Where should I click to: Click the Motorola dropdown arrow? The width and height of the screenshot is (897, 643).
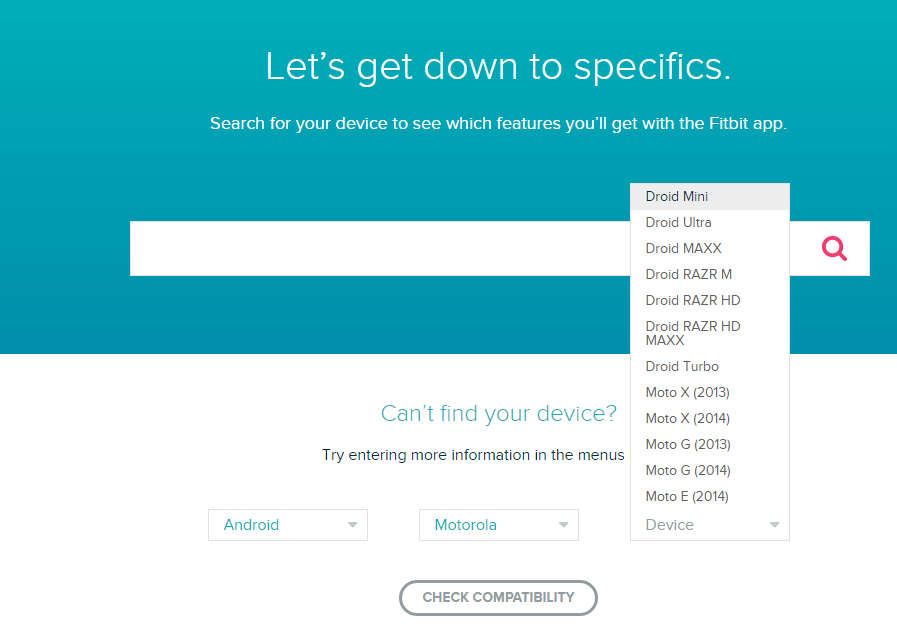pyautogui.click(x=563, y=525)
